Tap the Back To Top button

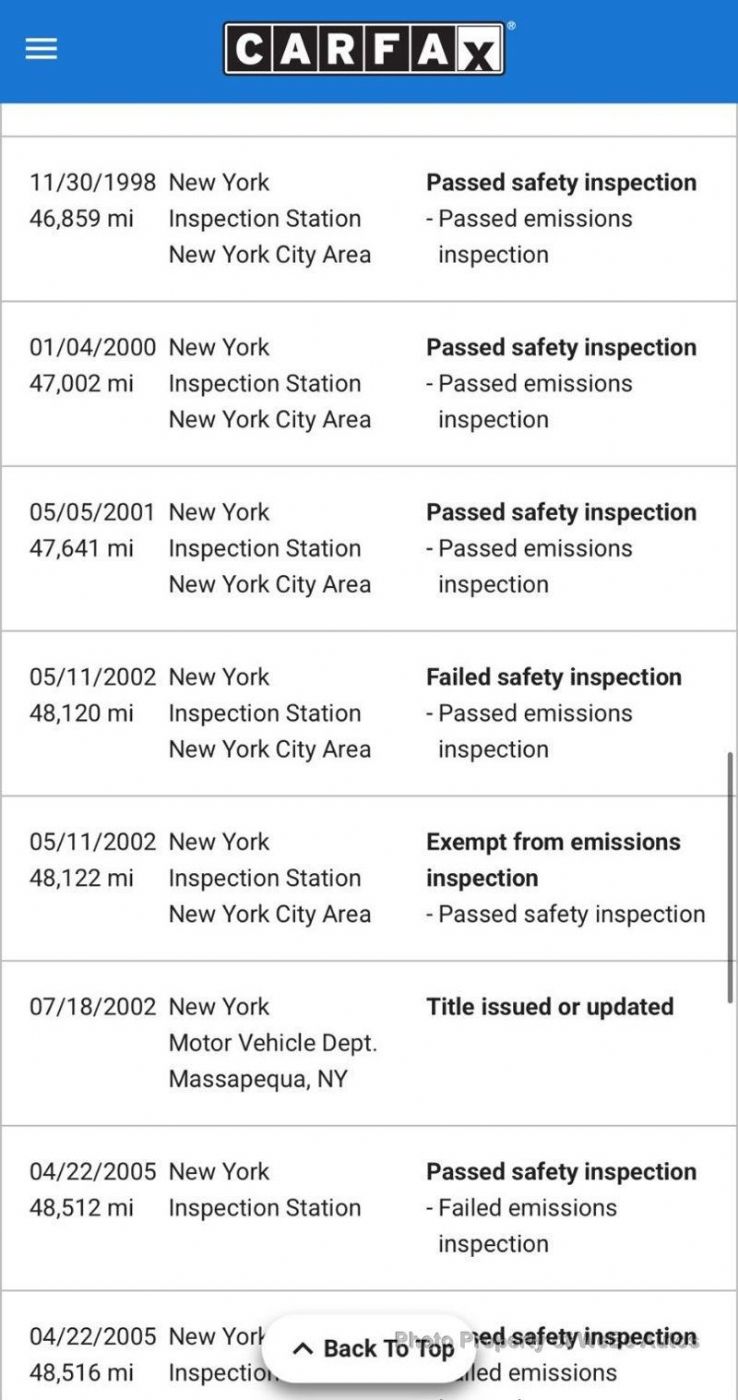point(370,1348)
